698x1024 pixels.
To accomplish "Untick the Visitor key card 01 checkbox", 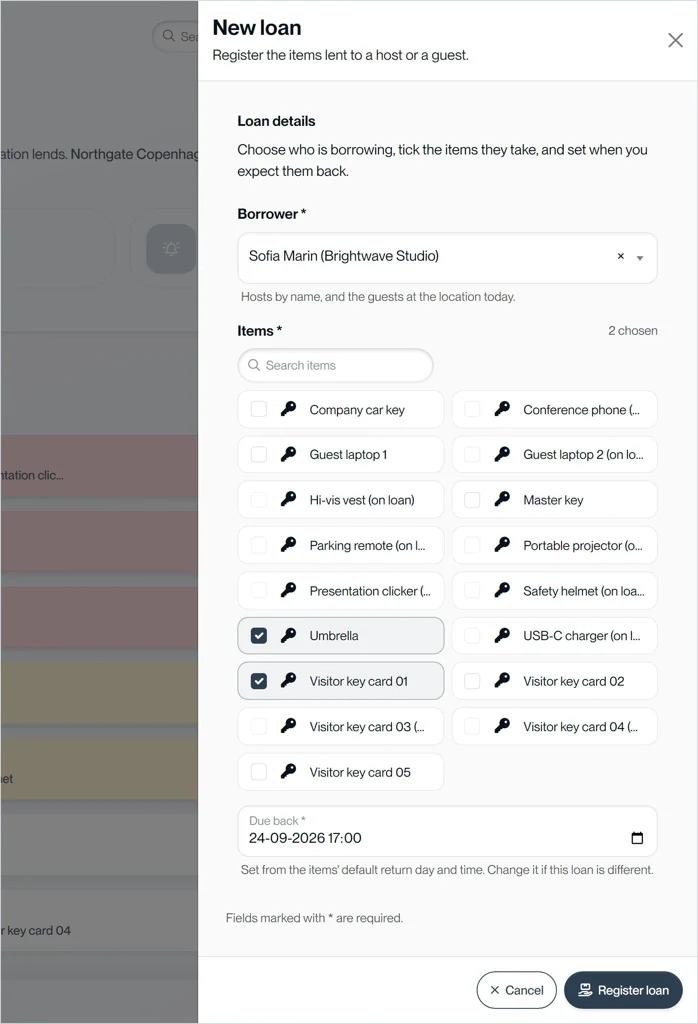I will point(259,681).
